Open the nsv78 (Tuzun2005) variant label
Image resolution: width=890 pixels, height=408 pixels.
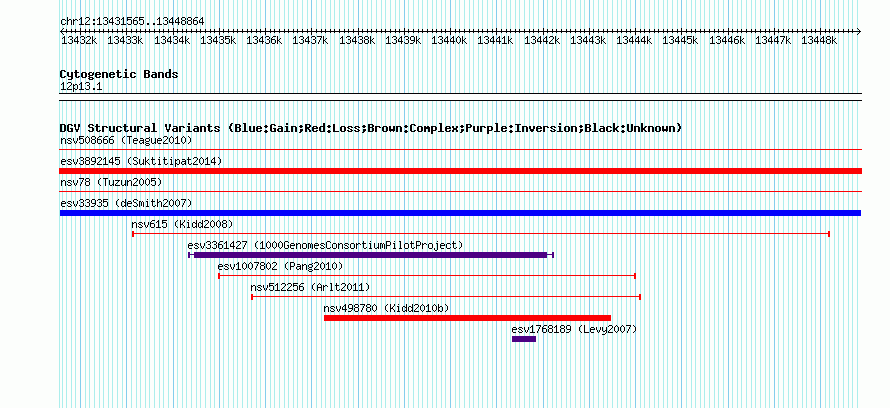coord(111,182)
